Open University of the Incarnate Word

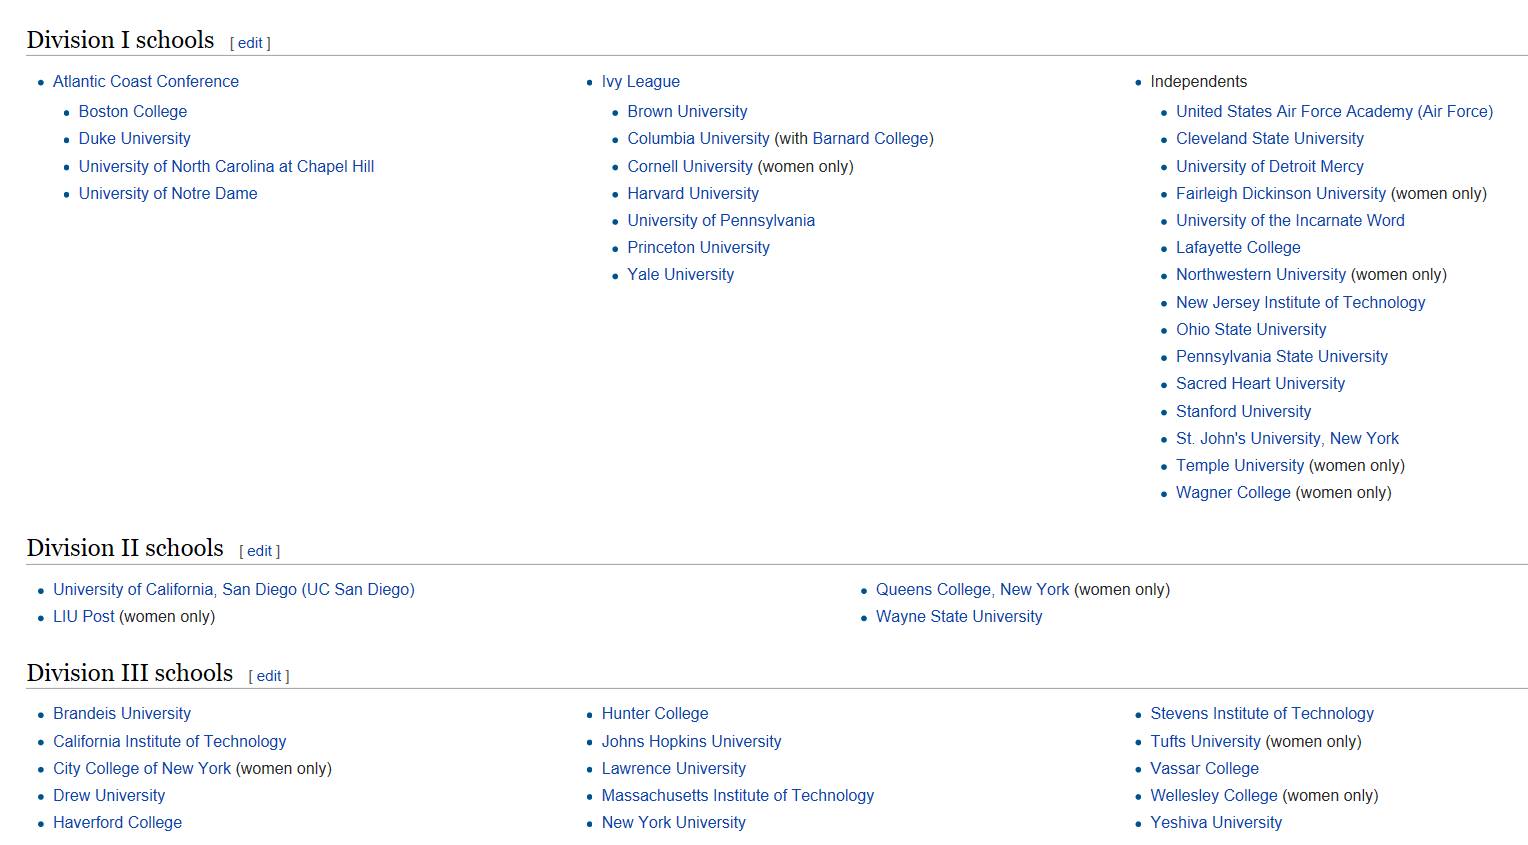point(1290,221)
